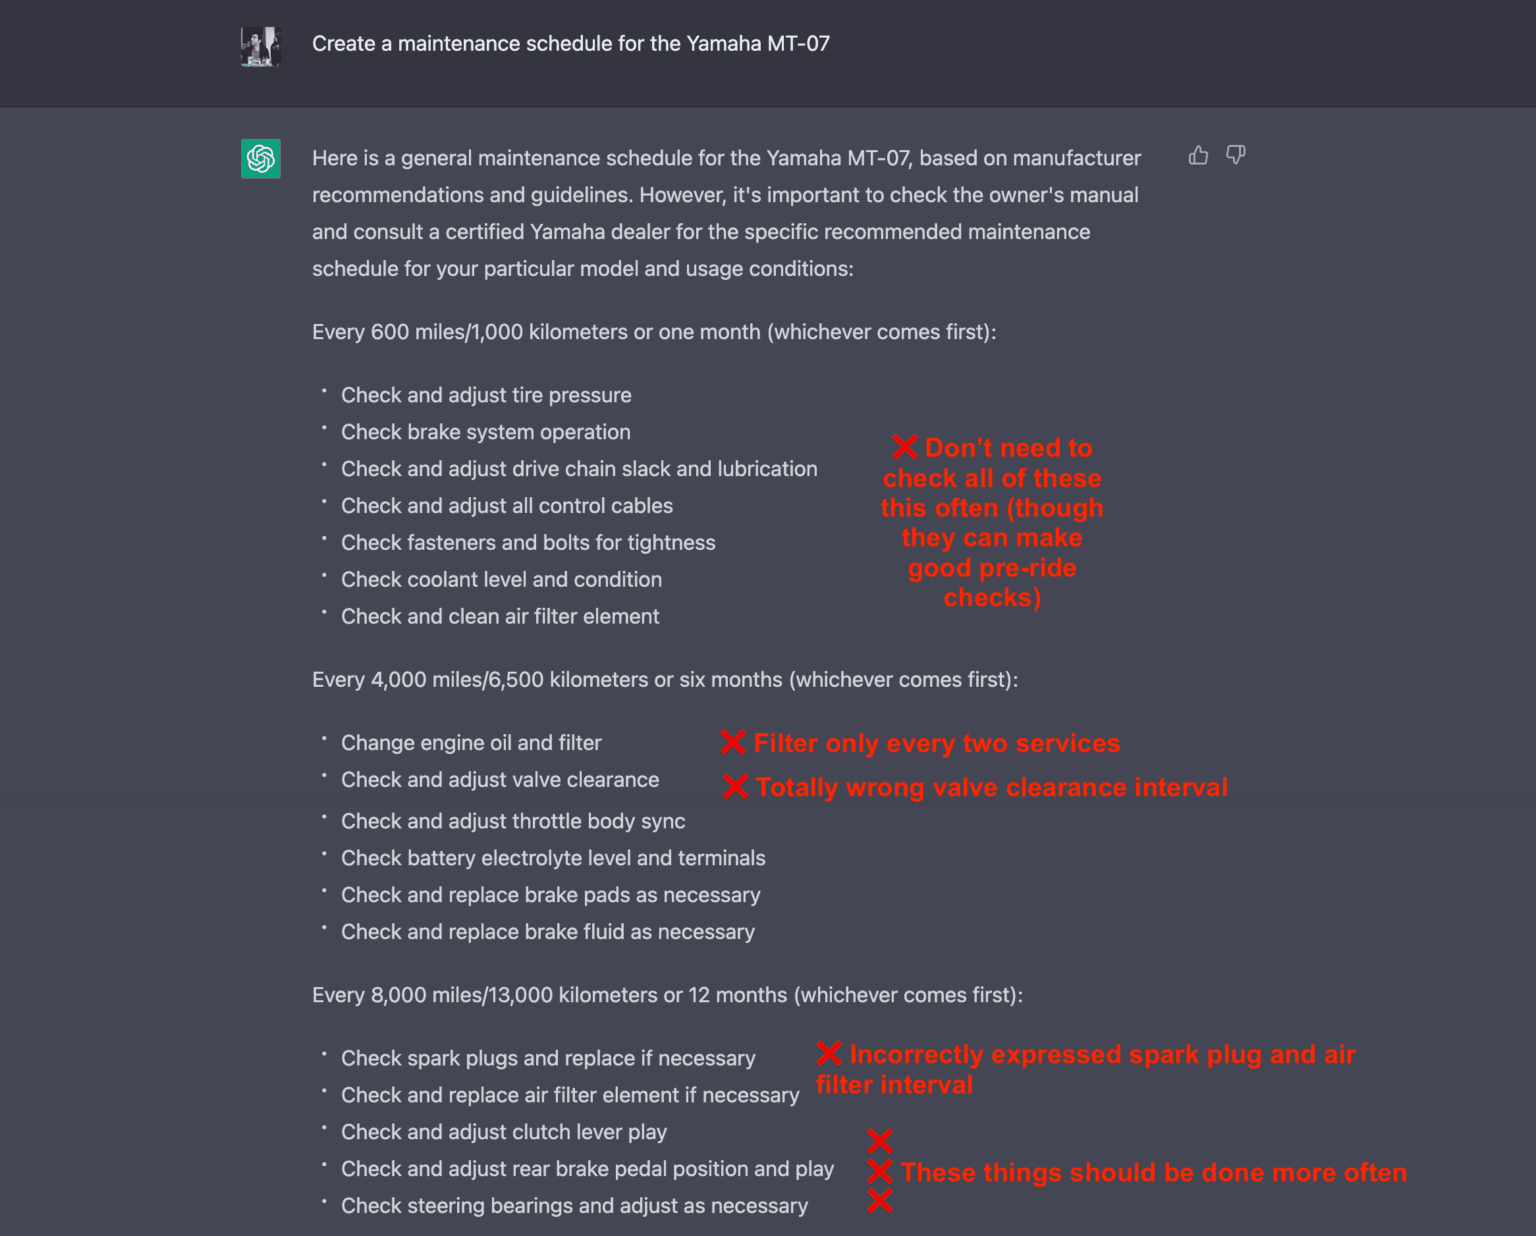Click the 'Every 4,000 miles/6,500 kilometers' heading

tap(665, 680)
